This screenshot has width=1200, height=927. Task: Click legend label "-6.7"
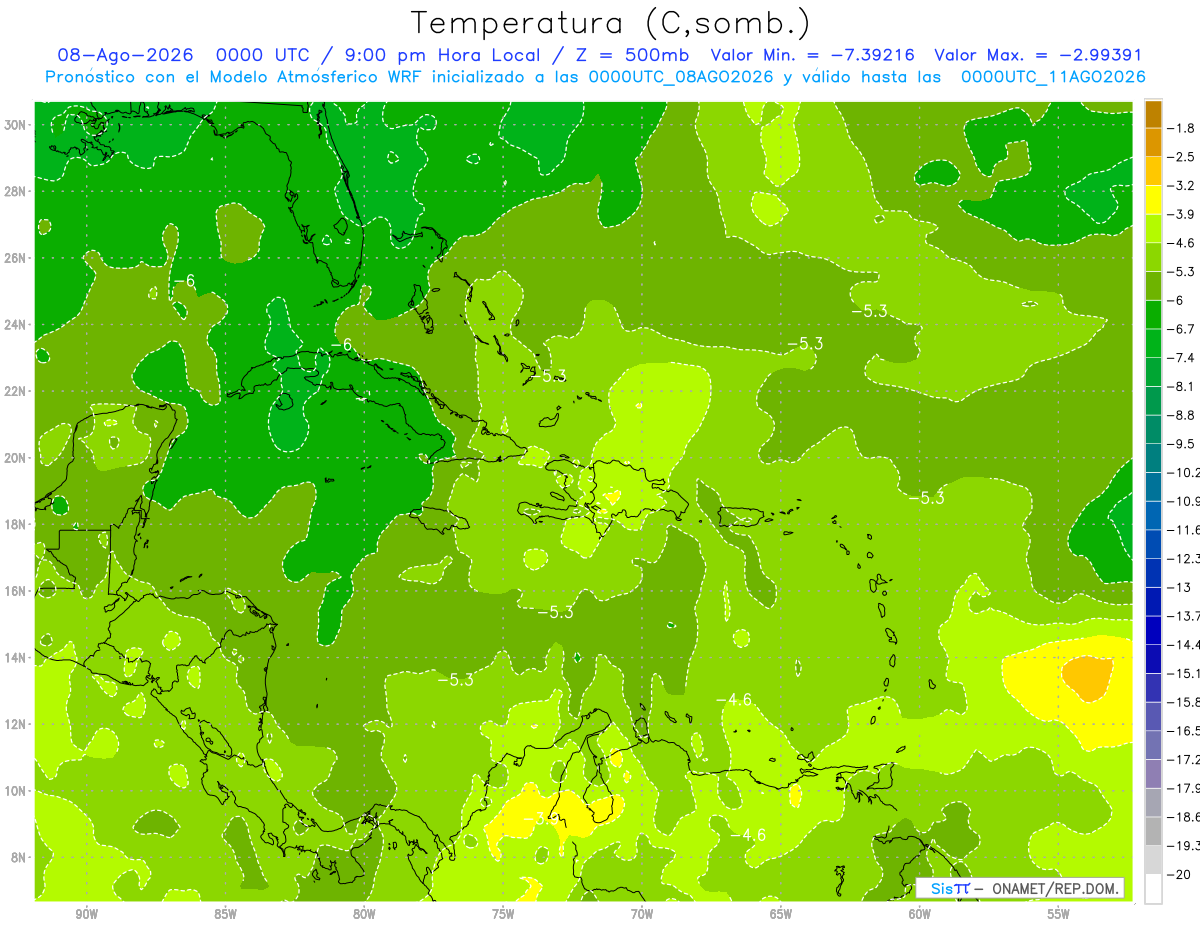pyautogui.click(x=1182, y=329)
